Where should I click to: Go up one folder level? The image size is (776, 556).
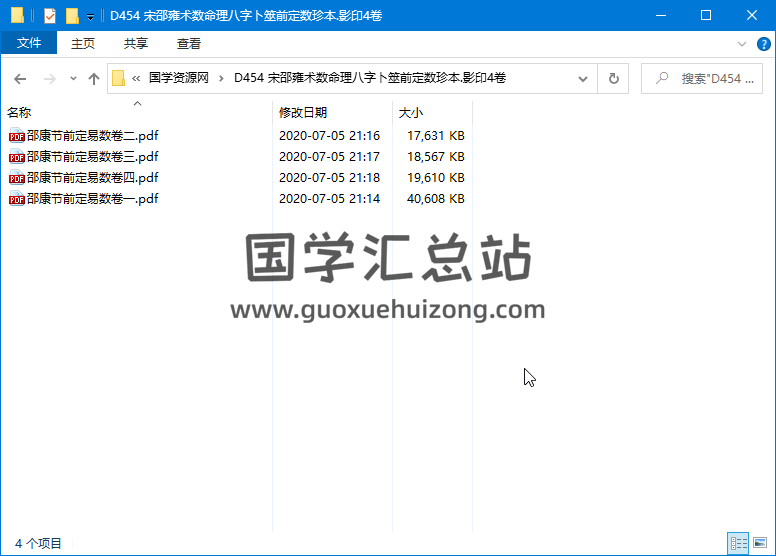94,79
